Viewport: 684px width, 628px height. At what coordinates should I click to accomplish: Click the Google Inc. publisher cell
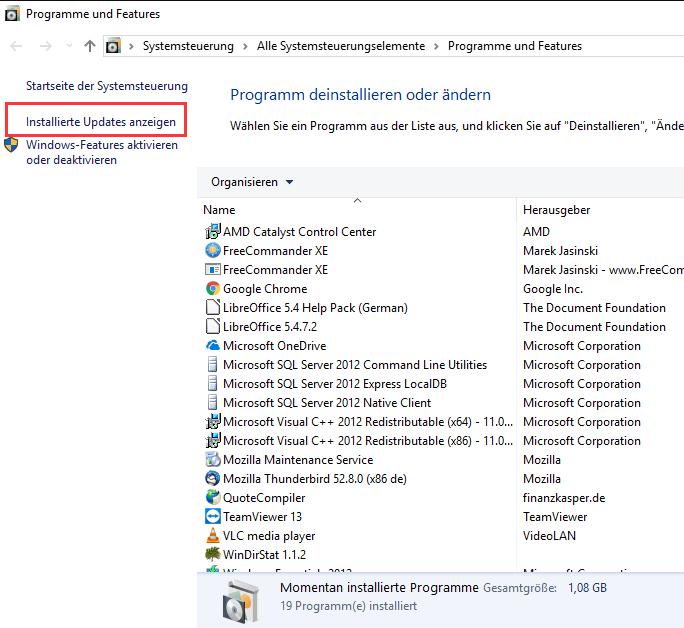[553, 289]
